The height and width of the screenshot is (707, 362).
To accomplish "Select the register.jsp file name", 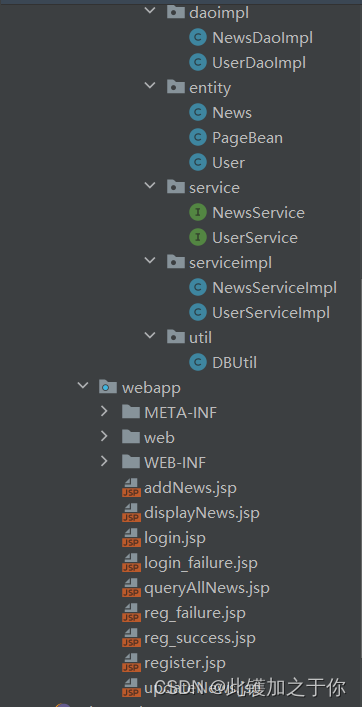I will (x=185, y=663).
